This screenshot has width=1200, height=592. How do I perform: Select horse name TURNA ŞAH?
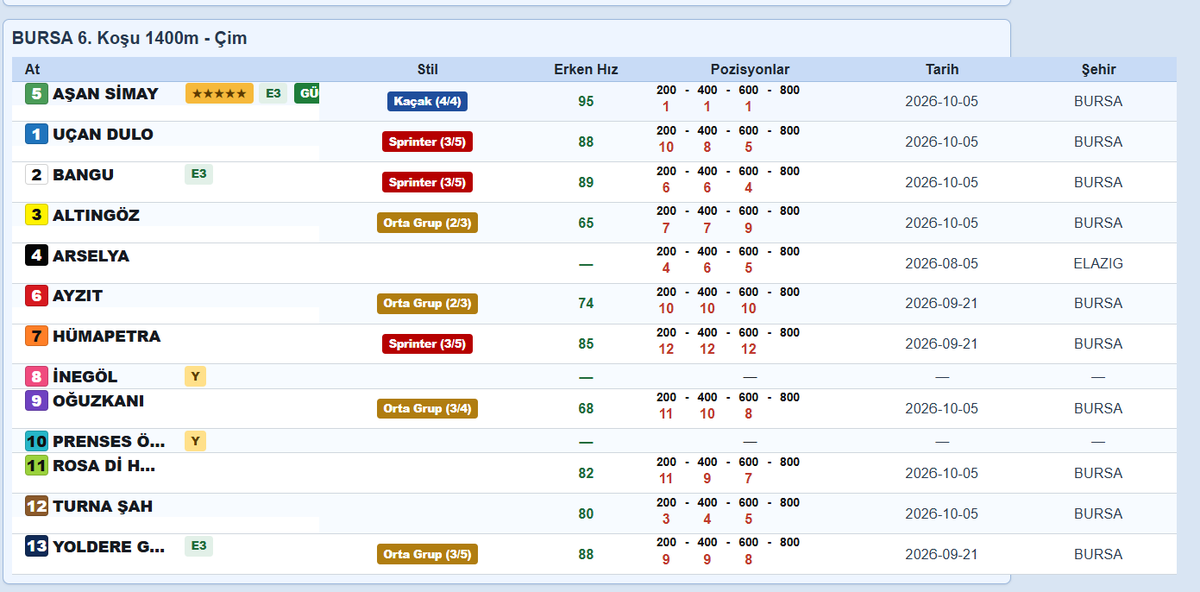102,506
